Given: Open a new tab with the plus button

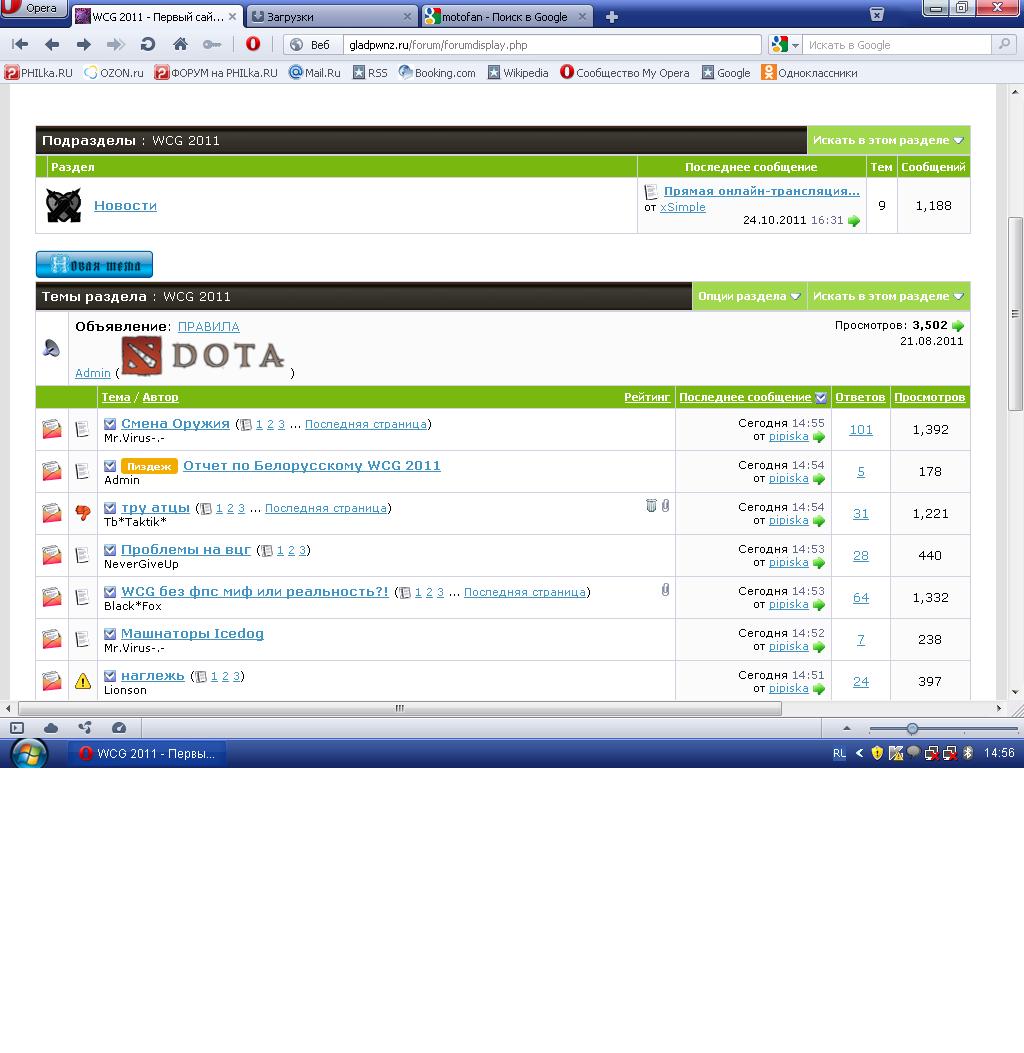Looking at the screenshot, I should (612, 17).
